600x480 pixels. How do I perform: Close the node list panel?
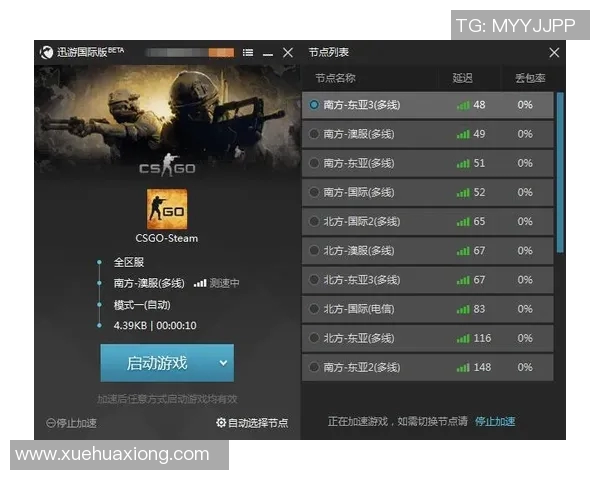(x=554, y=52)
